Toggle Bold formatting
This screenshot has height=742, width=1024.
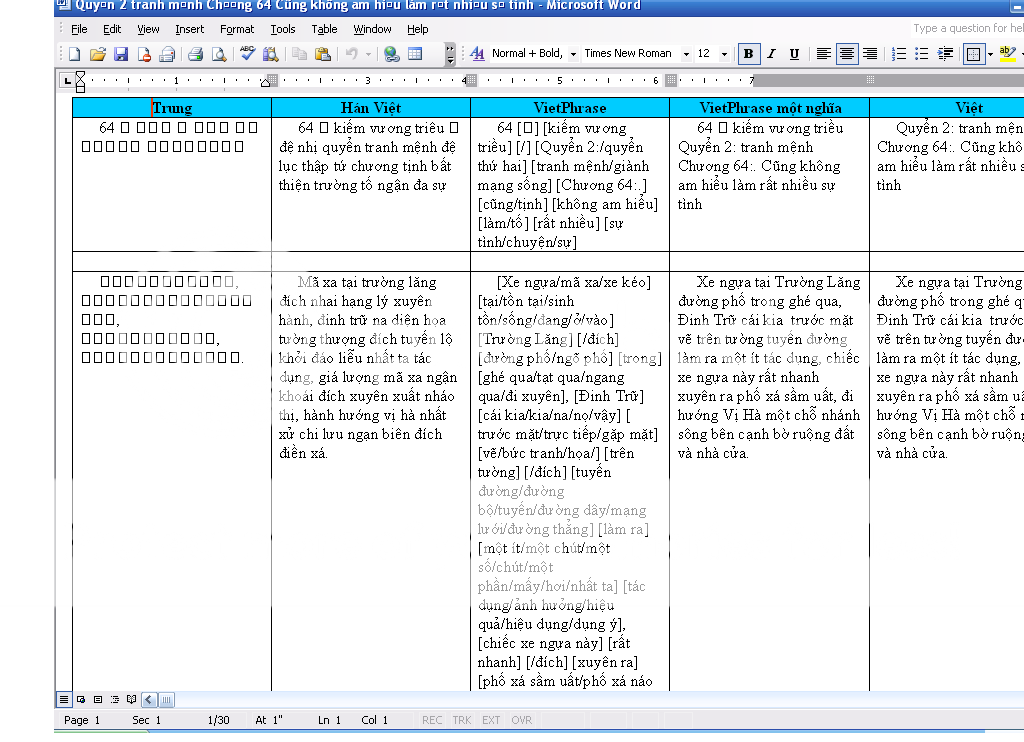[748, 54]
